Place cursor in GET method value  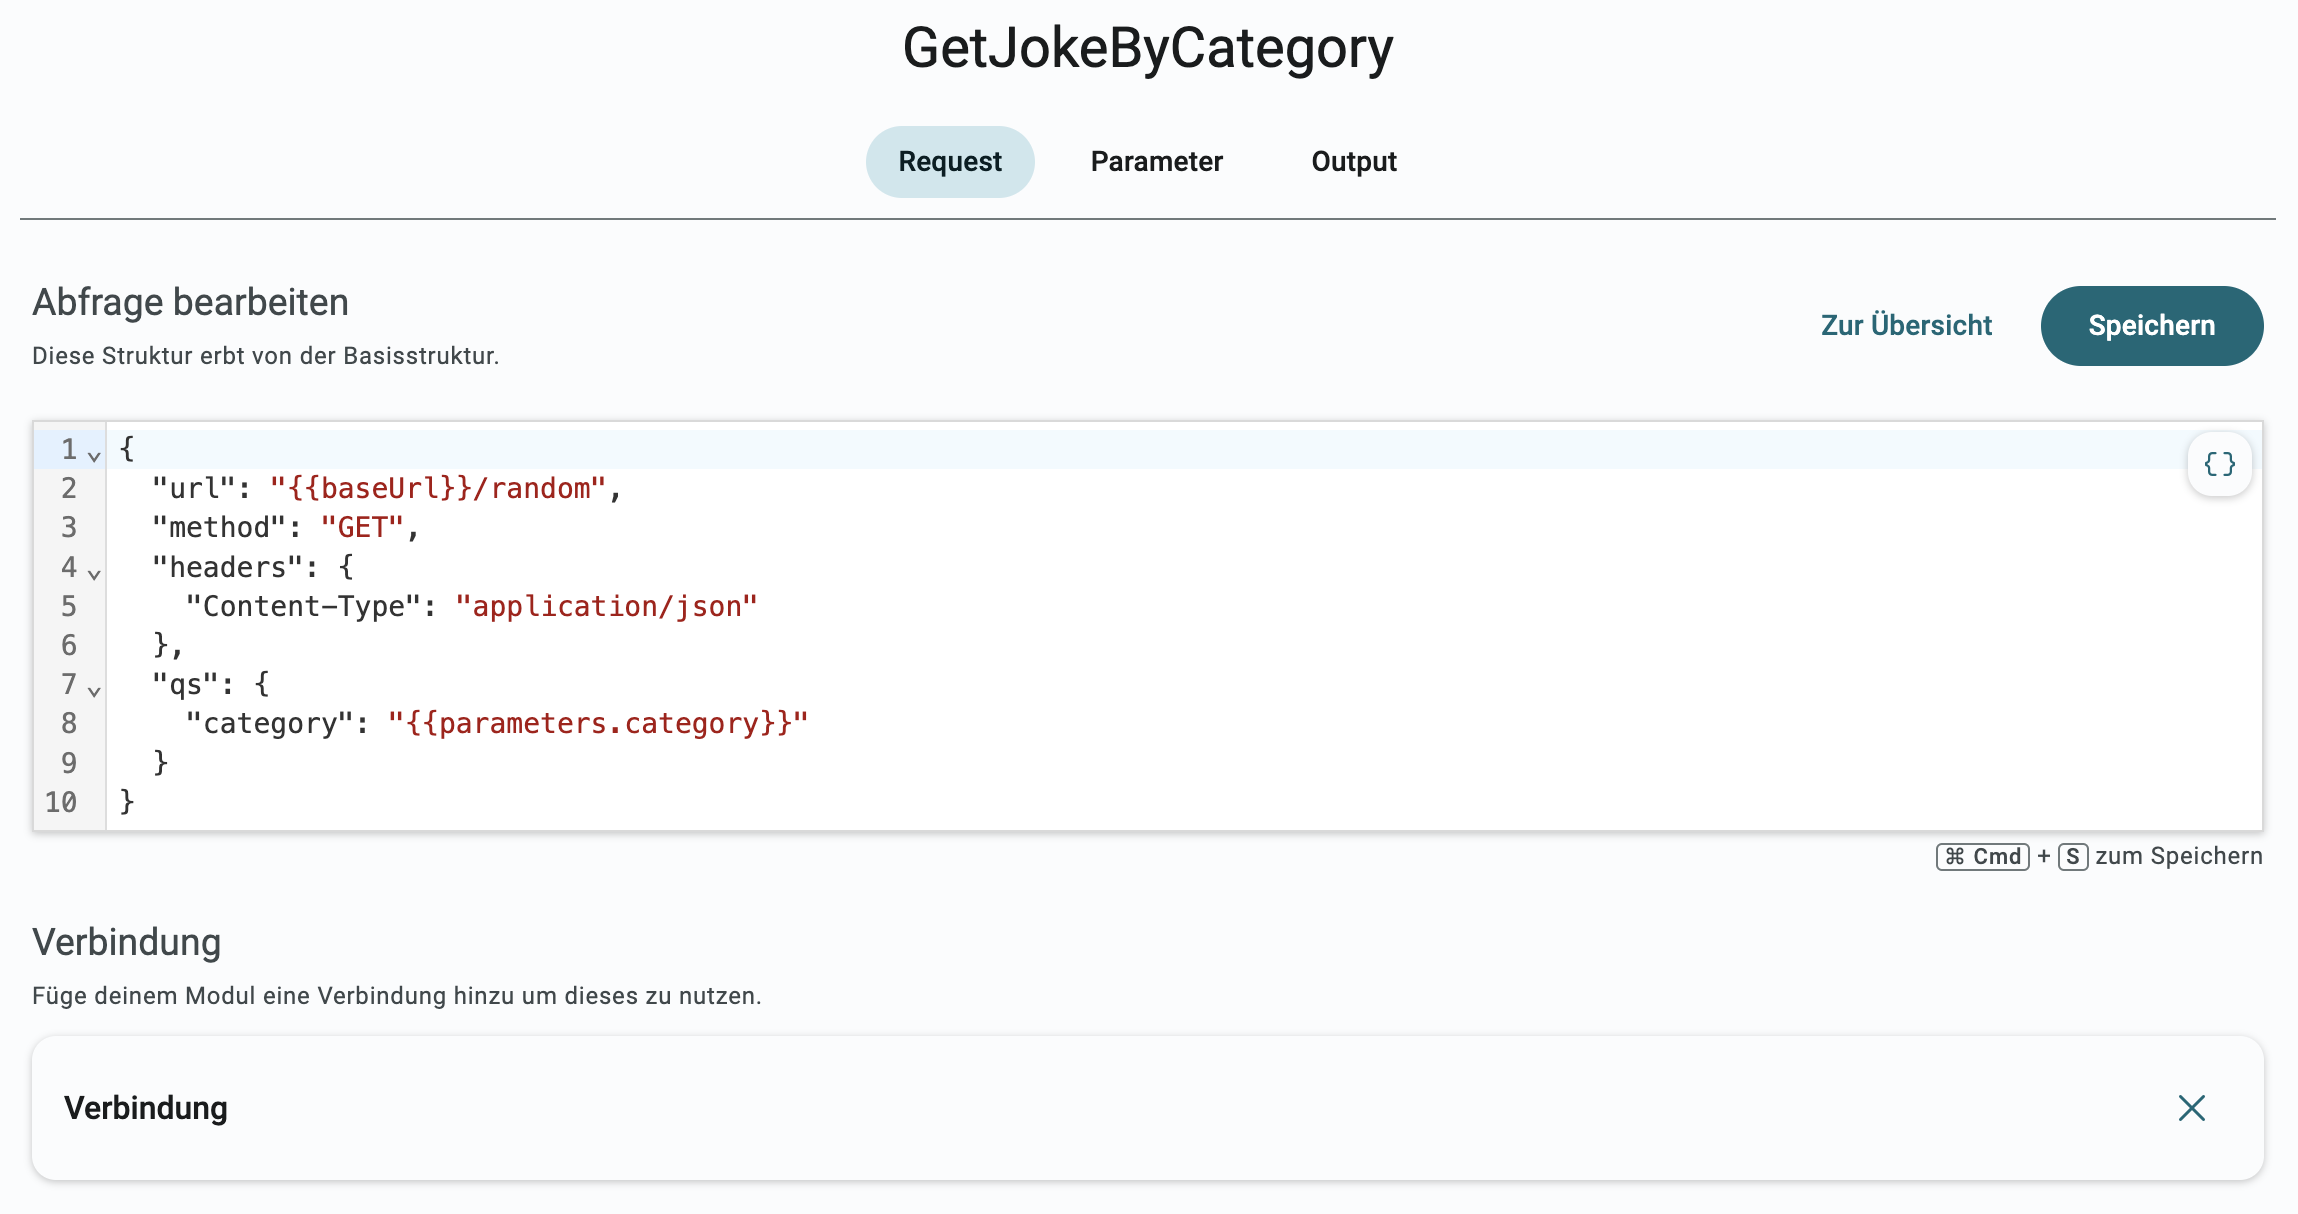[x=362, y=527]
